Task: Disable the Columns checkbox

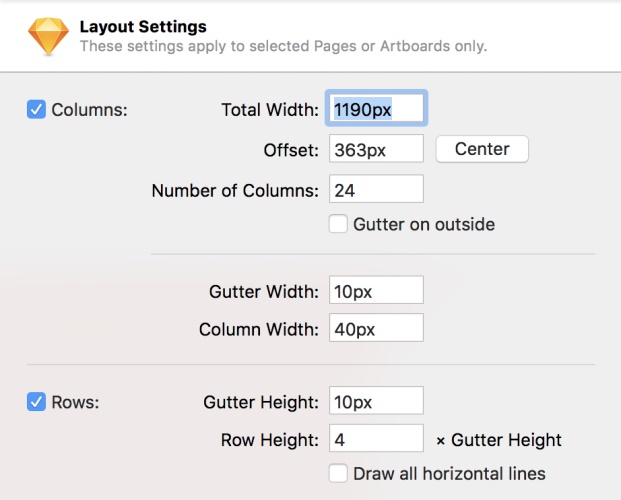Action: [36, 109]
